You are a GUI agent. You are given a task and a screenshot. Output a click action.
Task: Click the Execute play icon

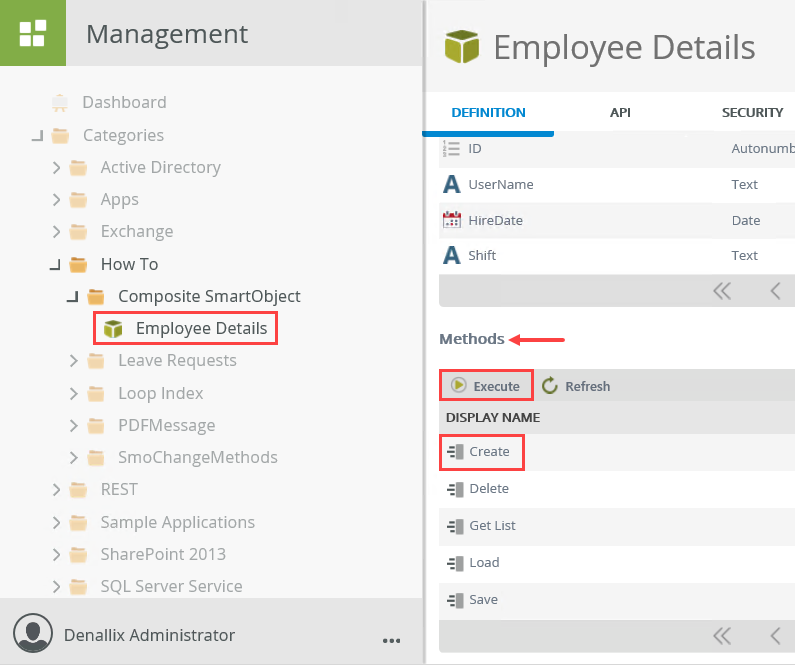(x=459, y=385)
